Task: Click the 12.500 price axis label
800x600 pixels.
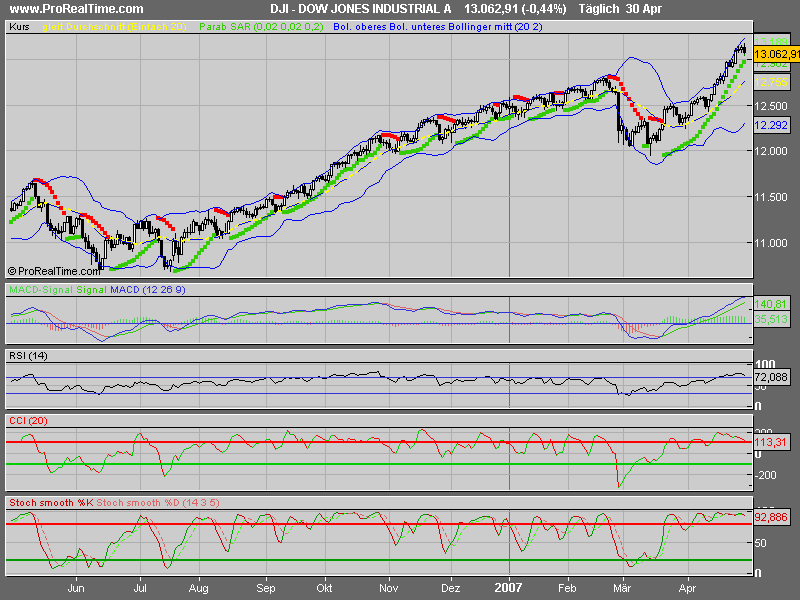Action: coord(771,106)
